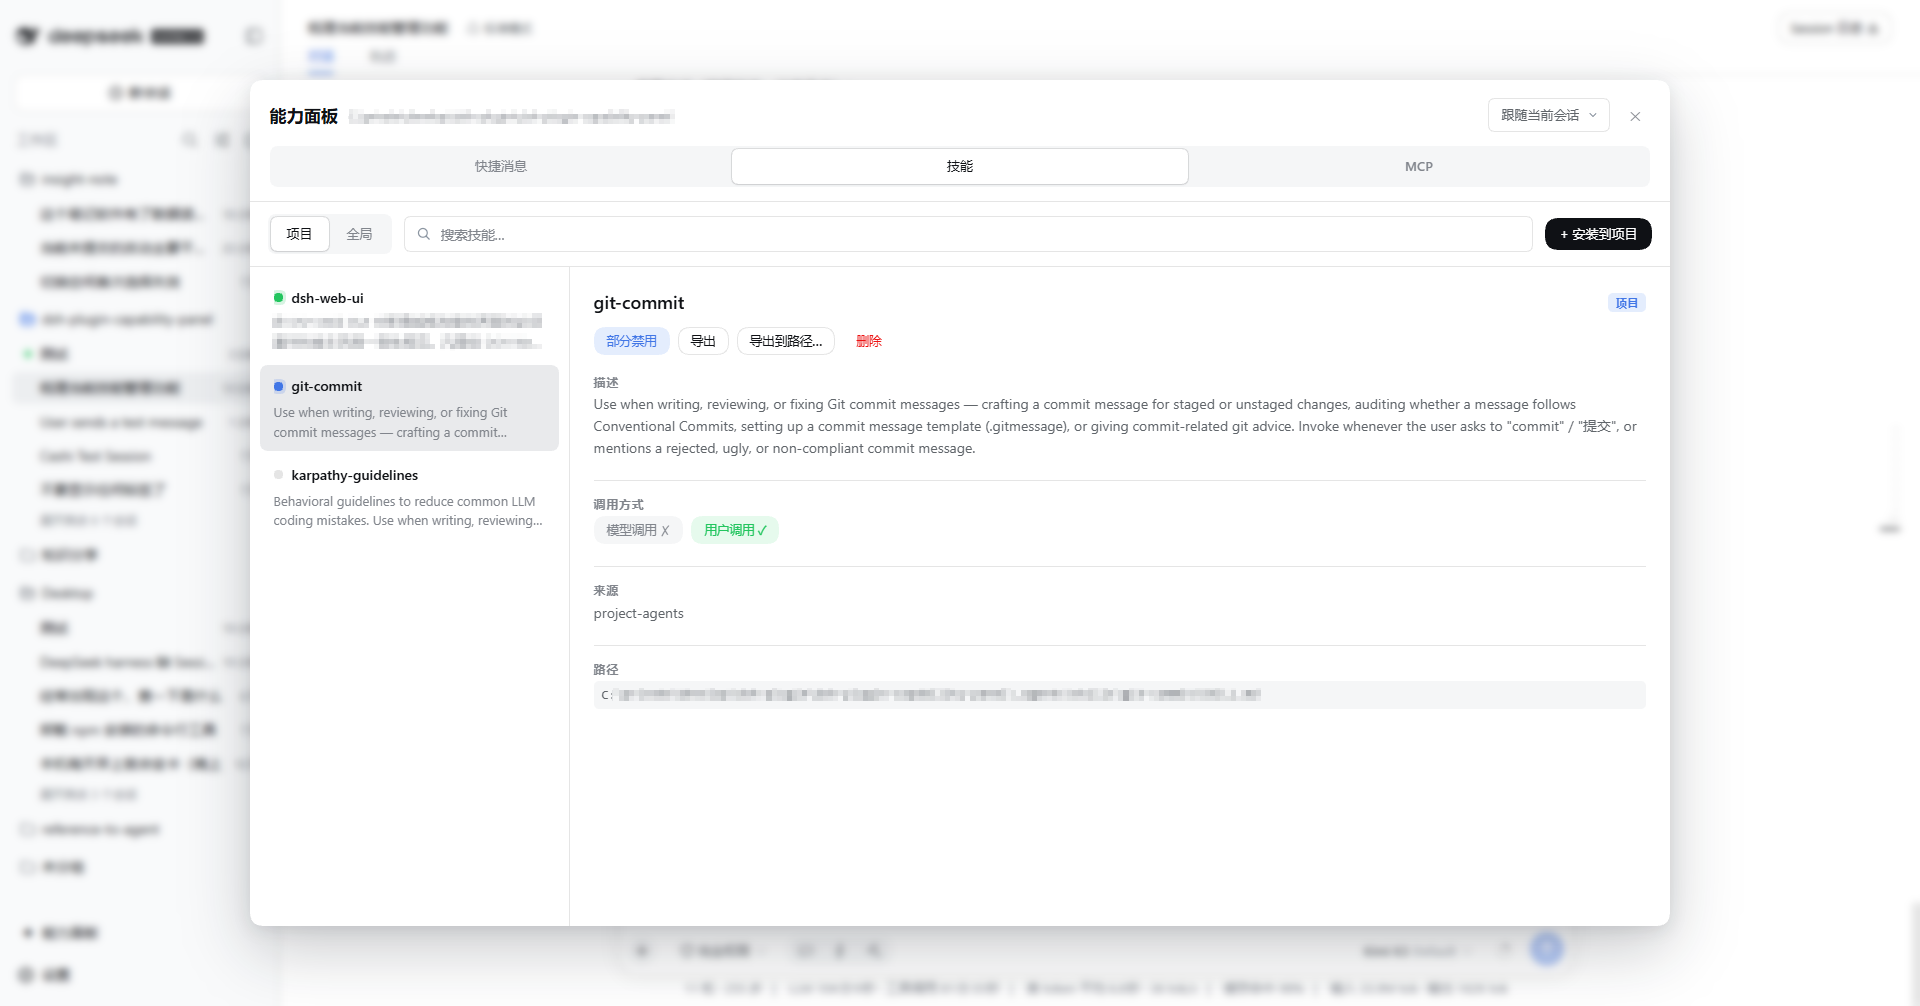
Task: Click the 导出到路径... button
Action: point(786,341)
